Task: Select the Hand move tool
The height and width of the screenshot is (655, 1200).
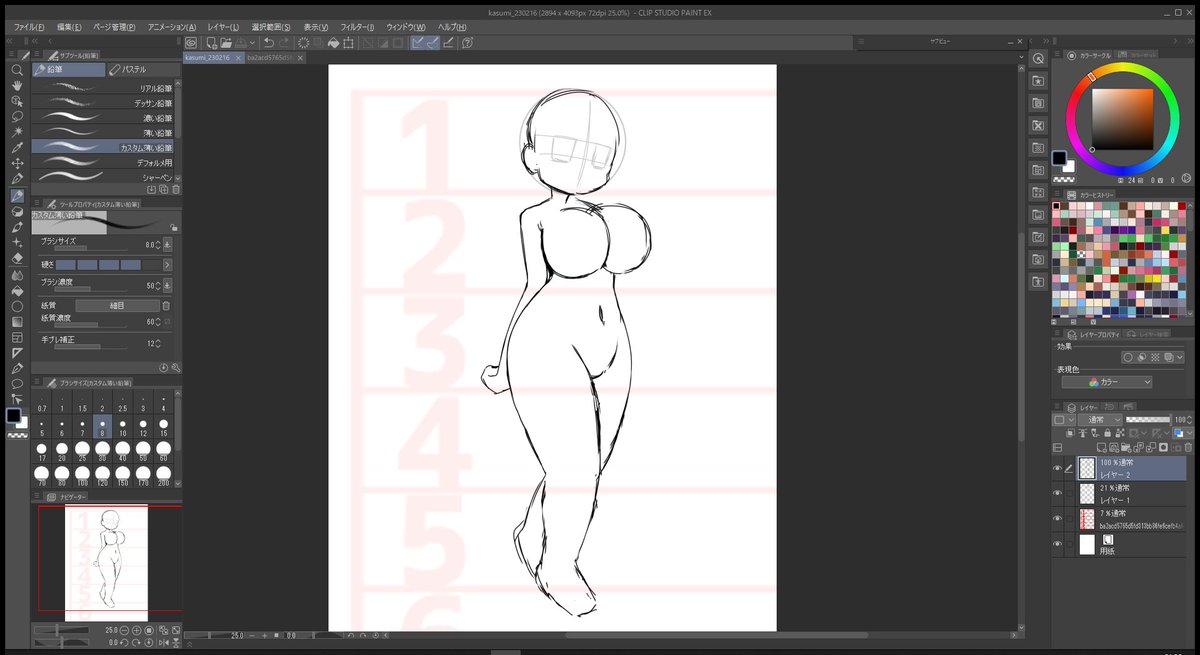Action: (17, 86)
